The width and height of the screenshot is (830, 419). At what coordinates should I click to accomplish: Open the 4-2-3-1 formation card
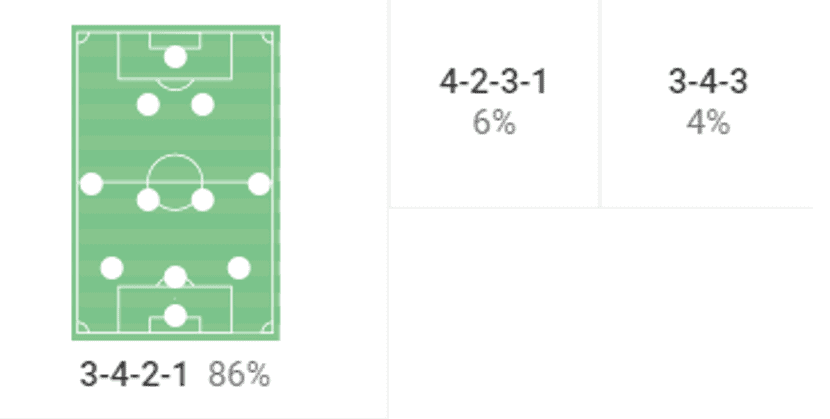(494, 103)
